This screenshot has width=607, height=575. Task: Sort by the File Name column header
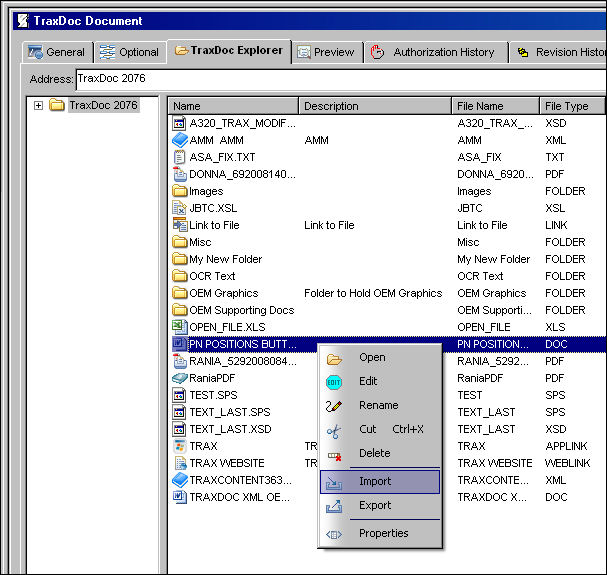point(496,106)
